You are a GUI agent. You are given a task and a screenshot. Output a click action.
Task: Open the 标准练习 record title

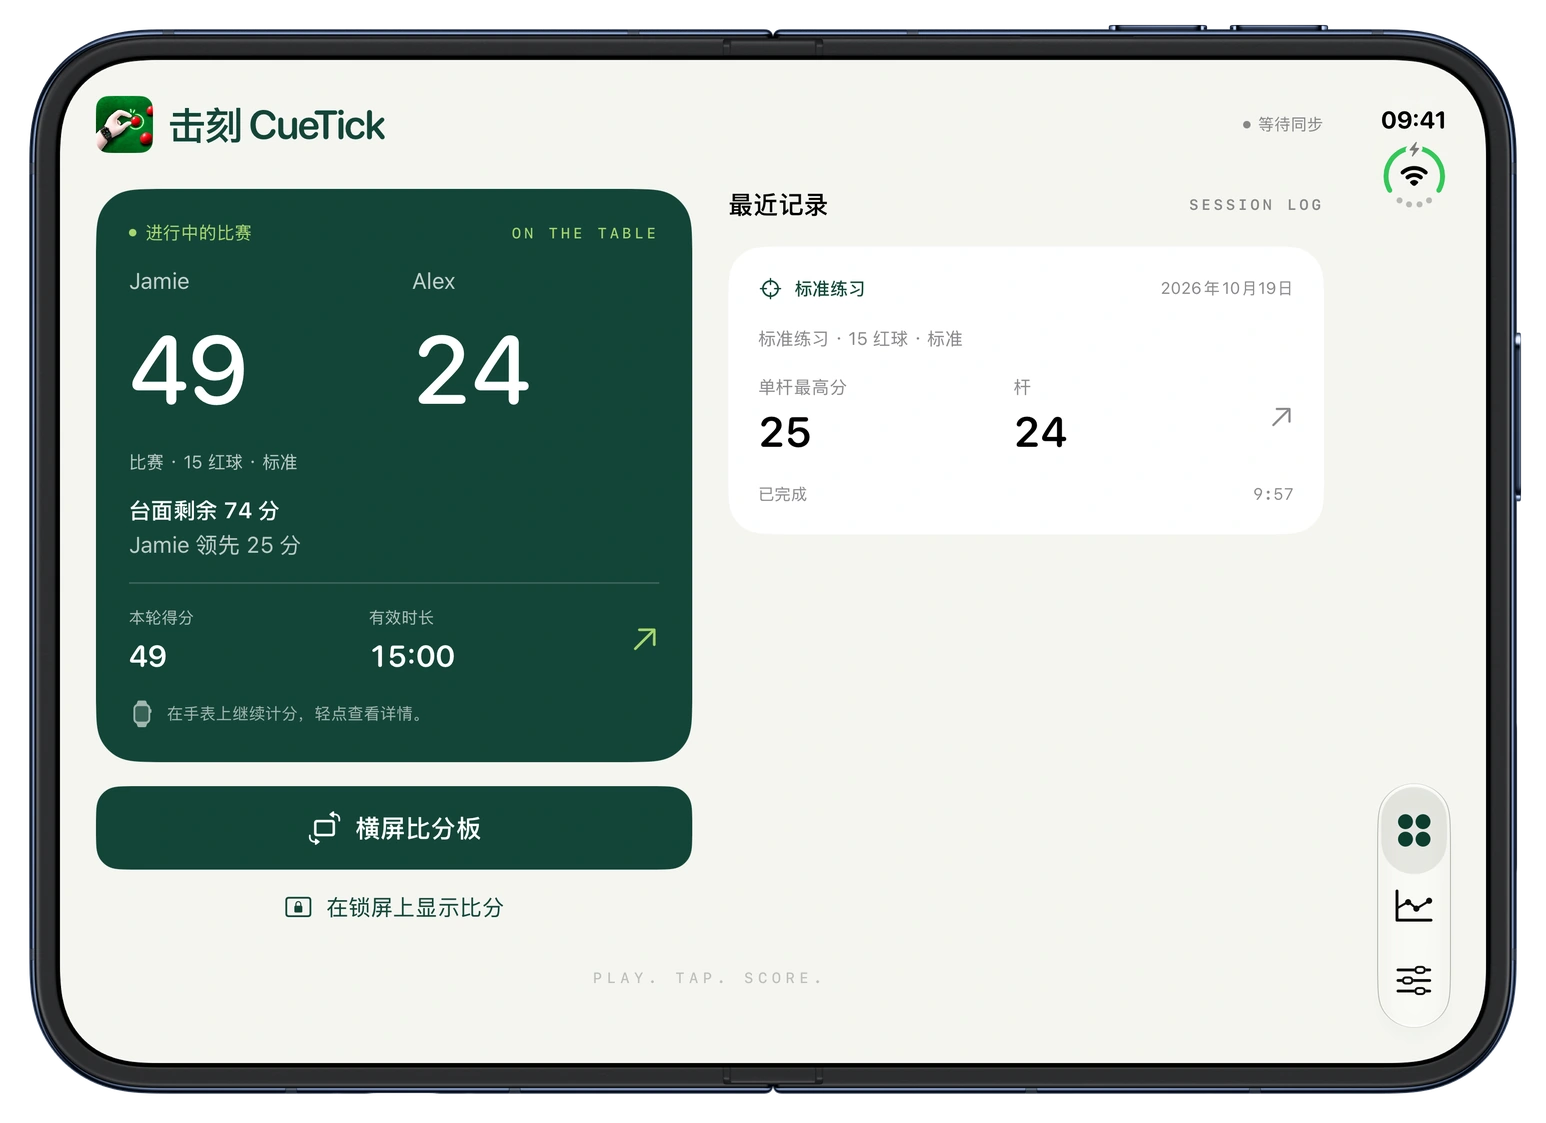(829, 289)
